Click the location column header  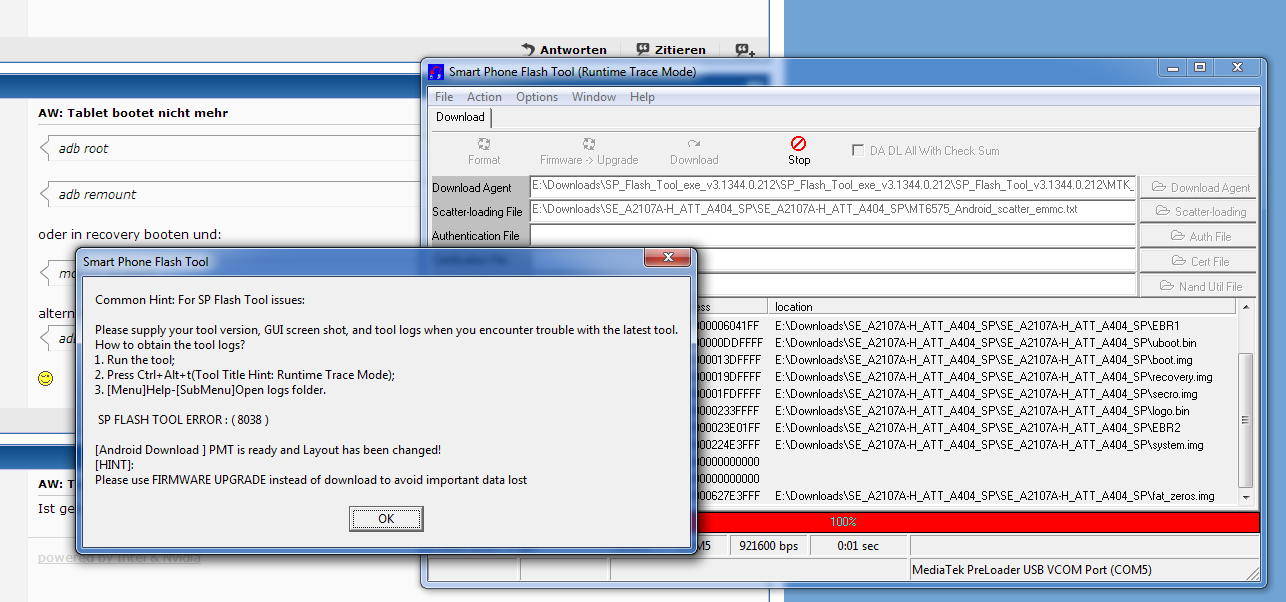click(x=1003, y=307)
